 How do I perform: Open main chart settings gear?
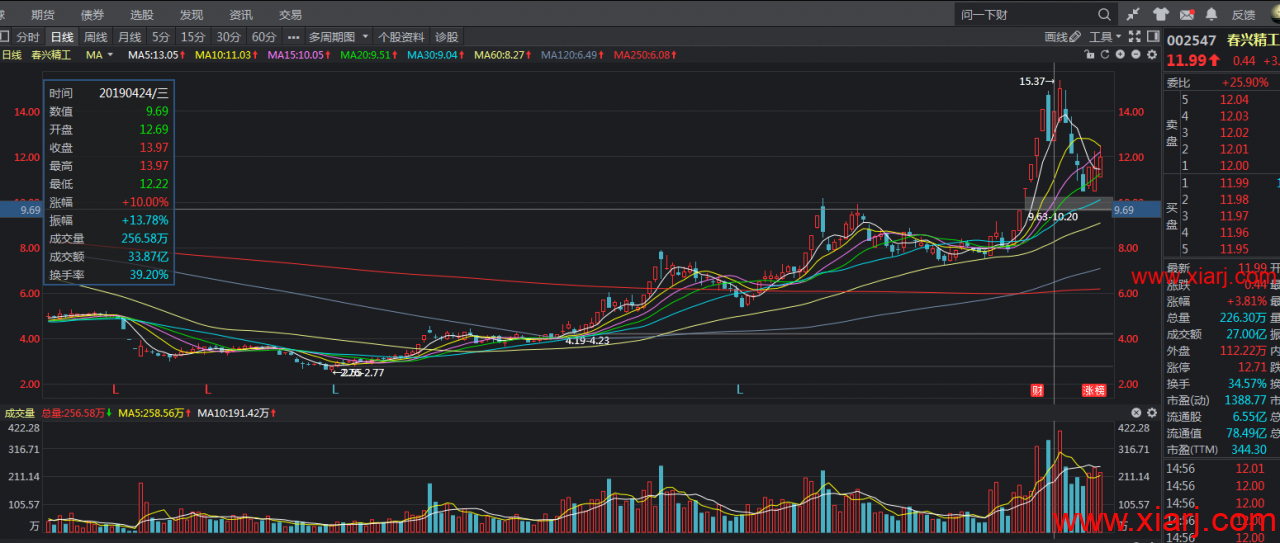click(x=1151, y=55)
